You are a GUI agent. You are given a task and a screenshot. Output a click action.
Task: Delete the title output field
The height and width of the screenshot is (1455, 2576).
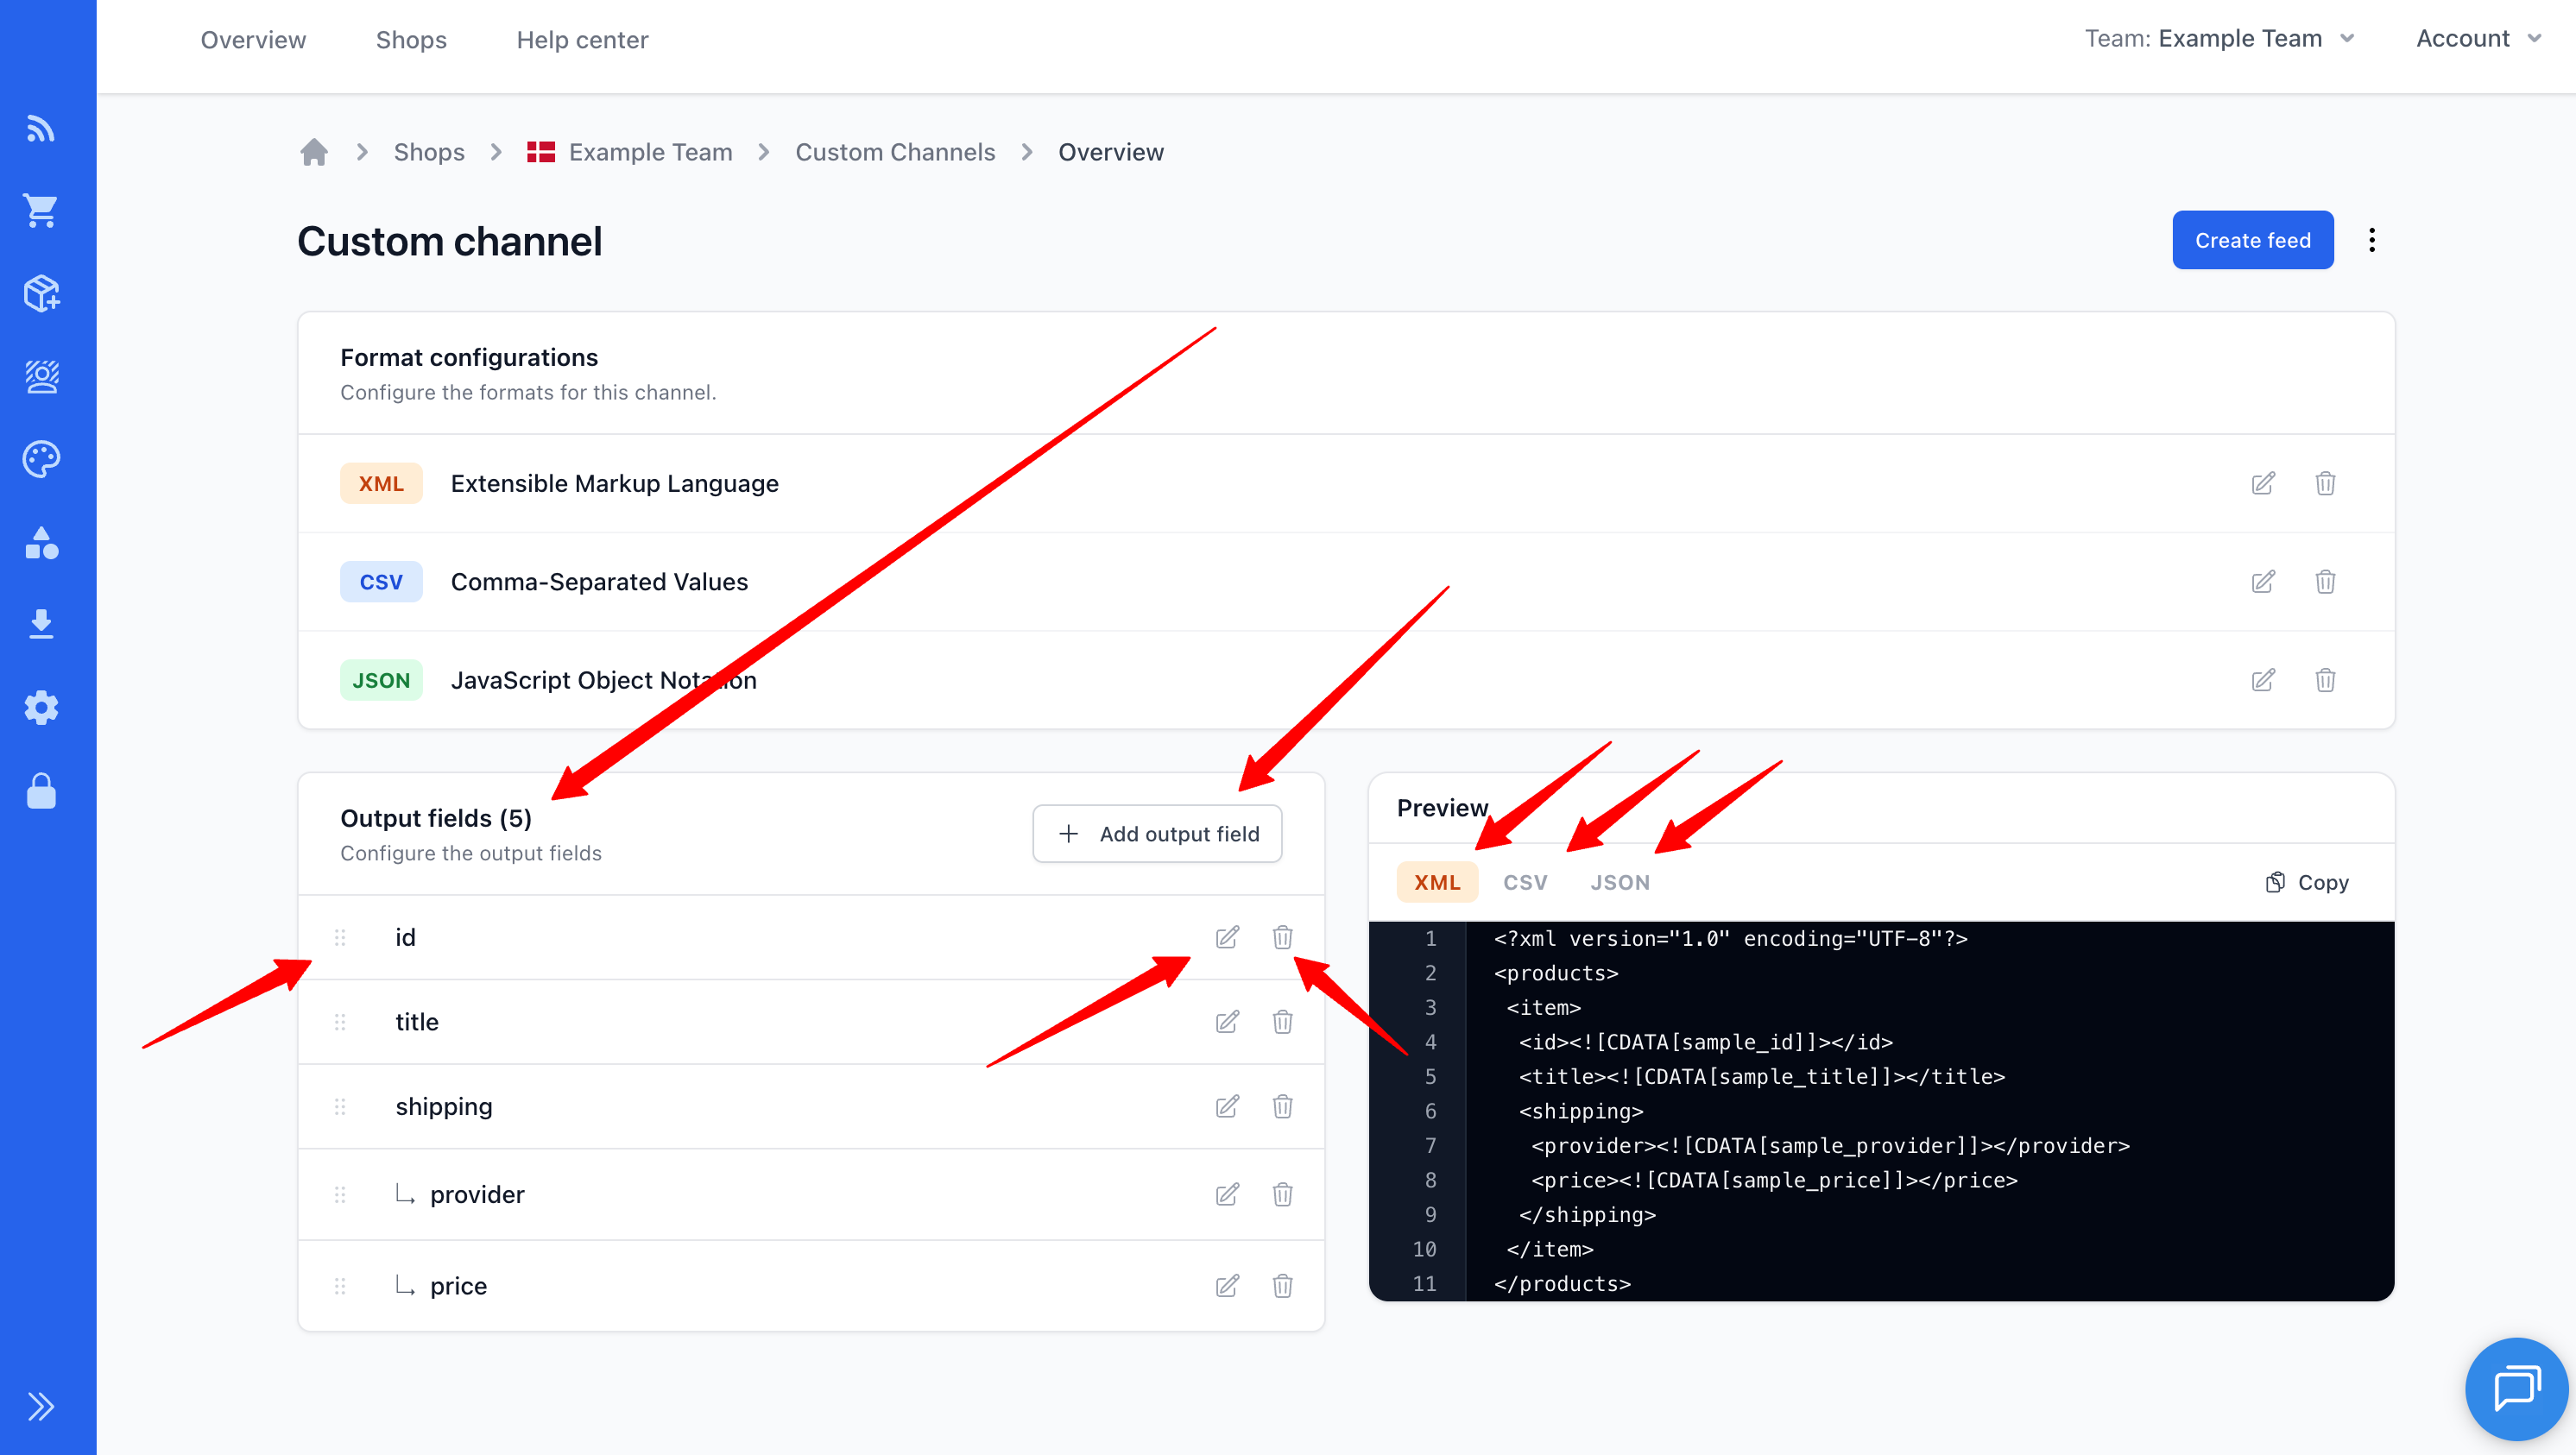tap(1282, 1022)
